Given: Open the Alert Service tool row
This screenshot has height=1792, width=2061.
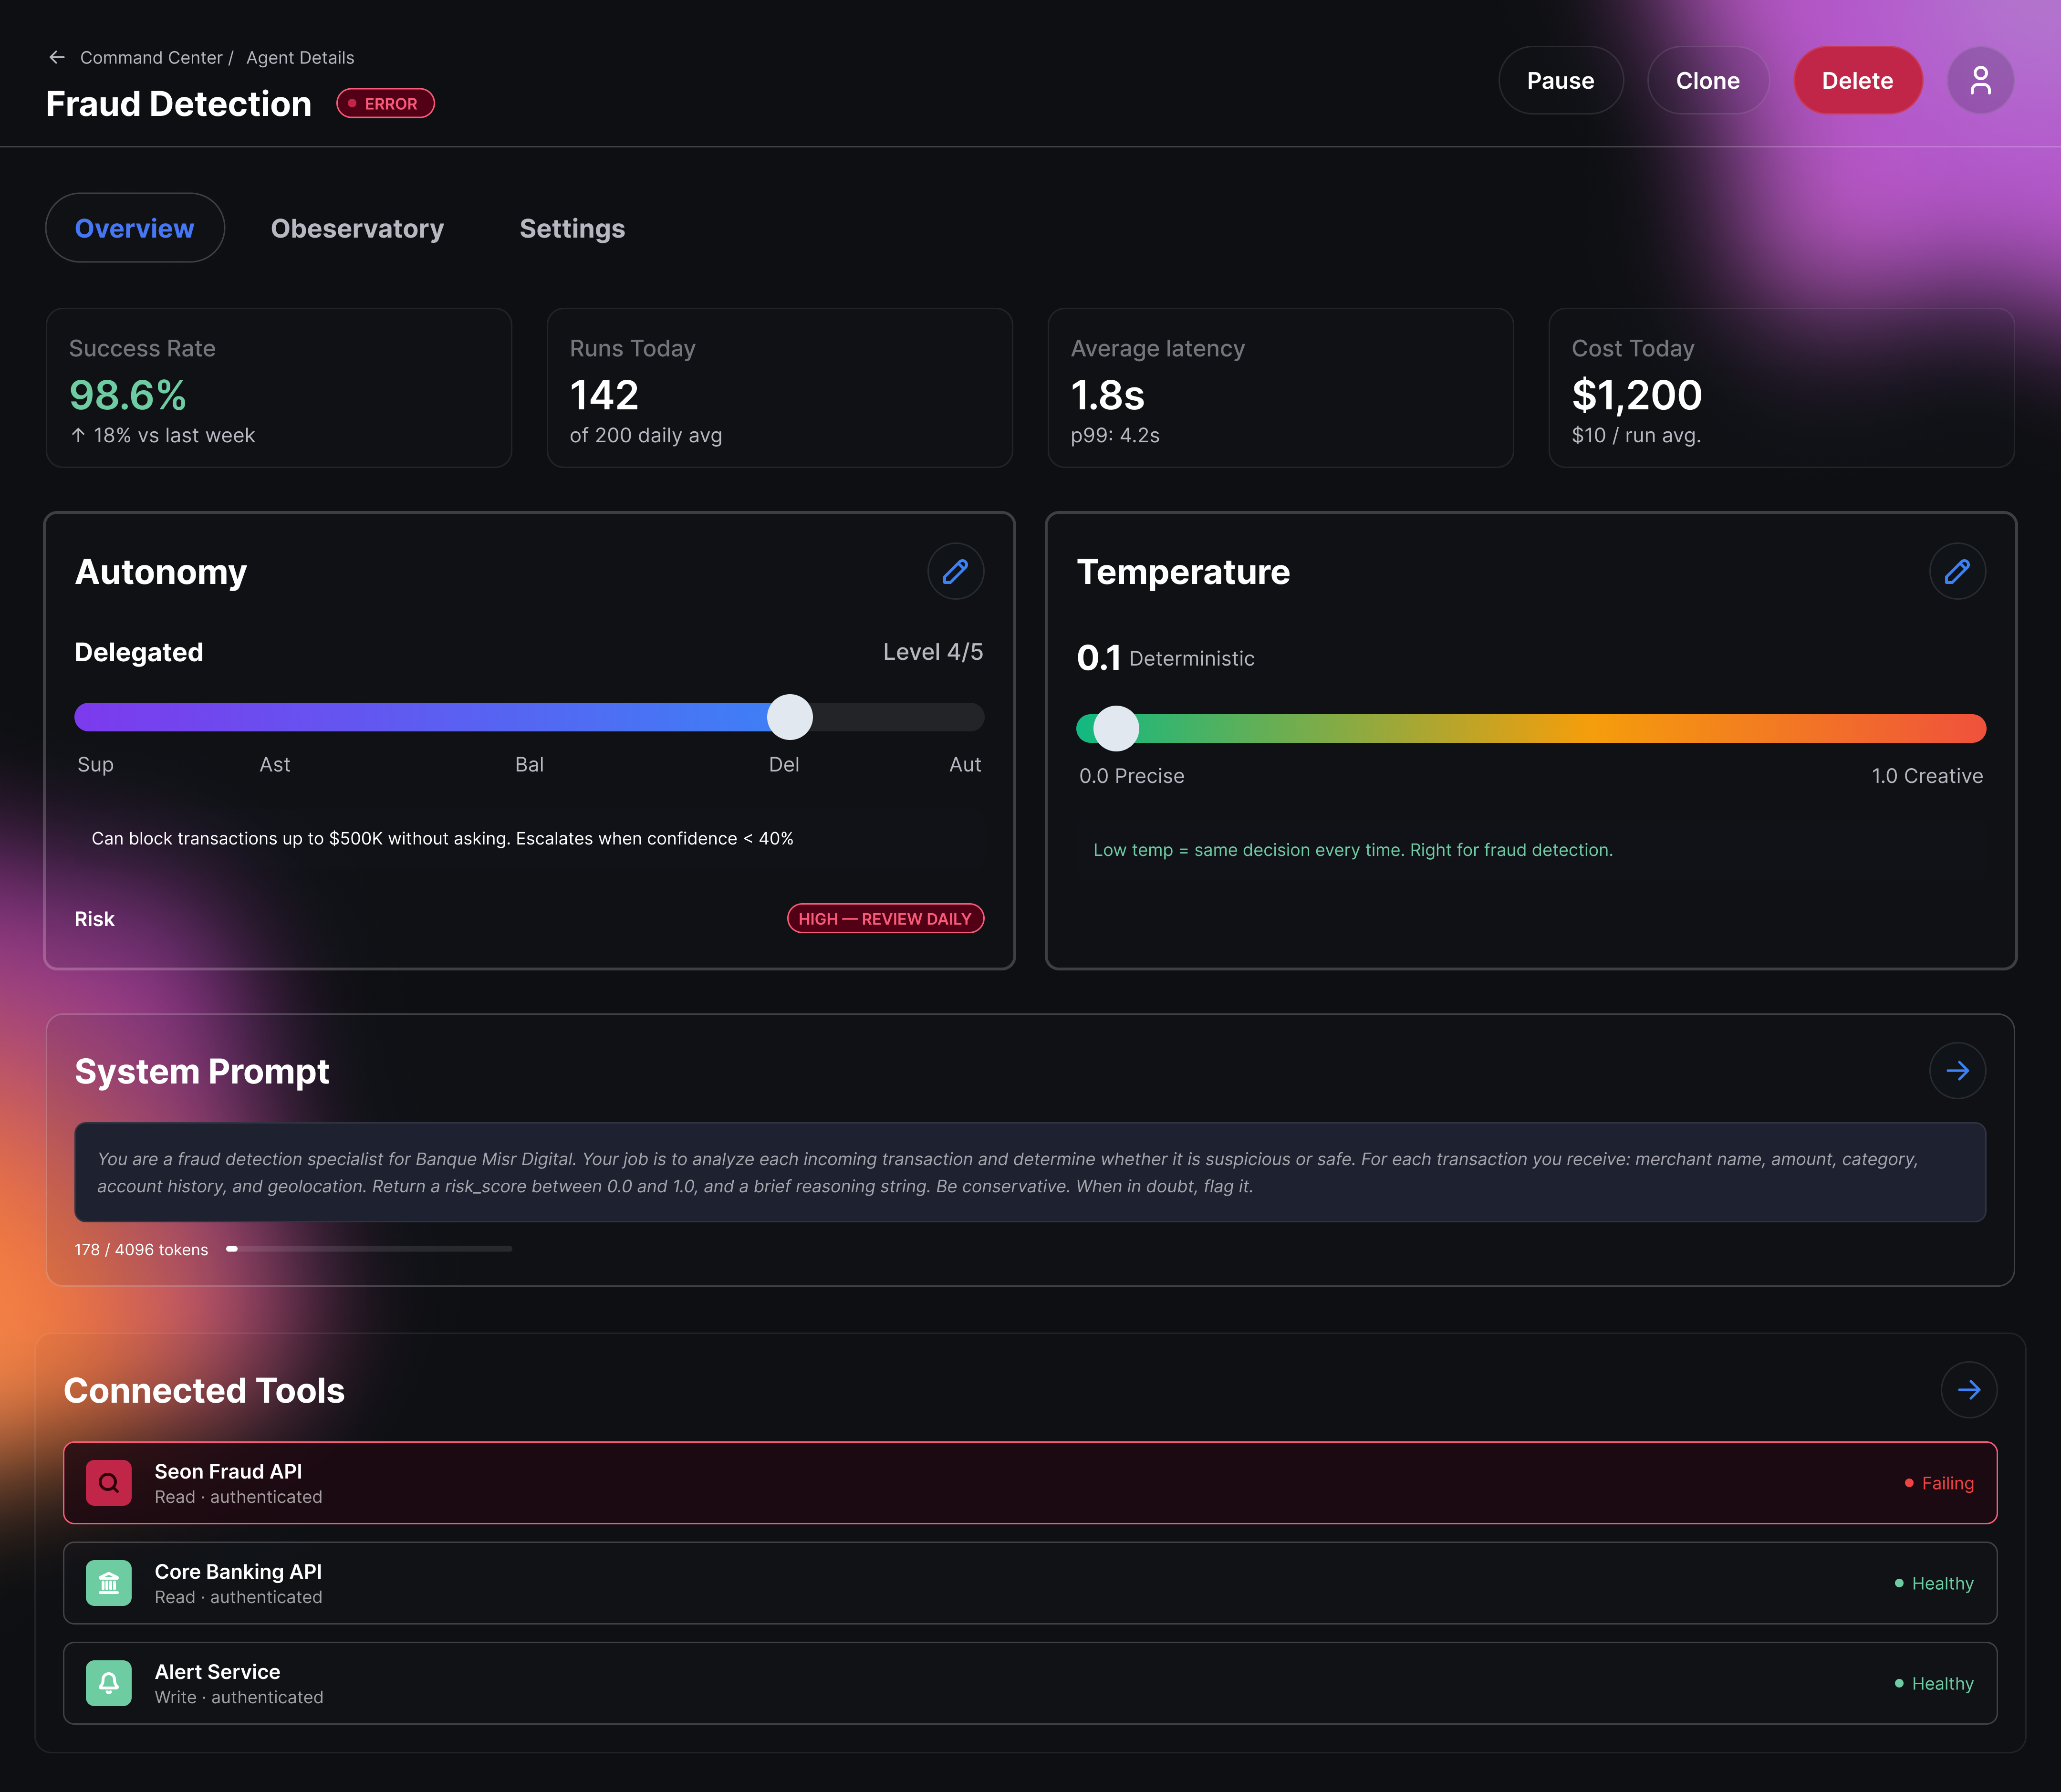Looking at the screenshot, I should point(1030,1683).
